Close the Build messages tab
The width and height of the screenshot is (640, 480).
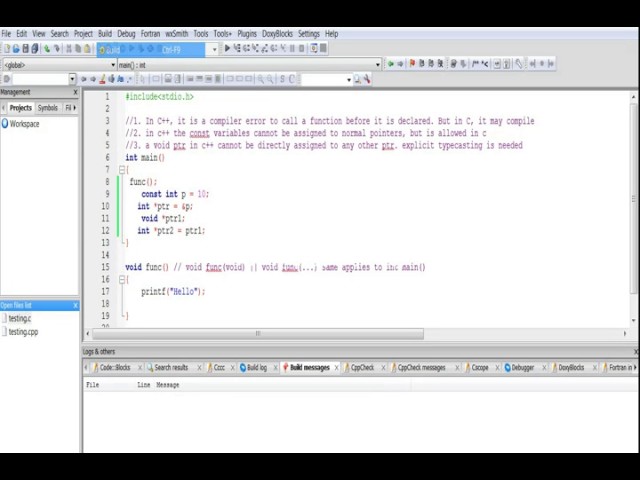[336, 368]
